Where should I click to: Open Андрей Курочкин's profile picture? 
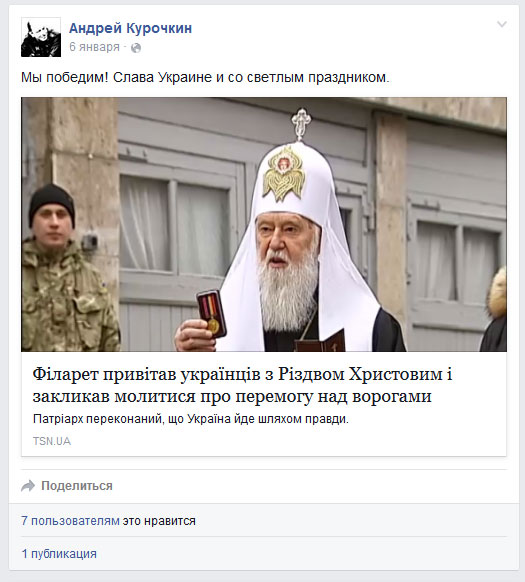[x=41, y=37]
